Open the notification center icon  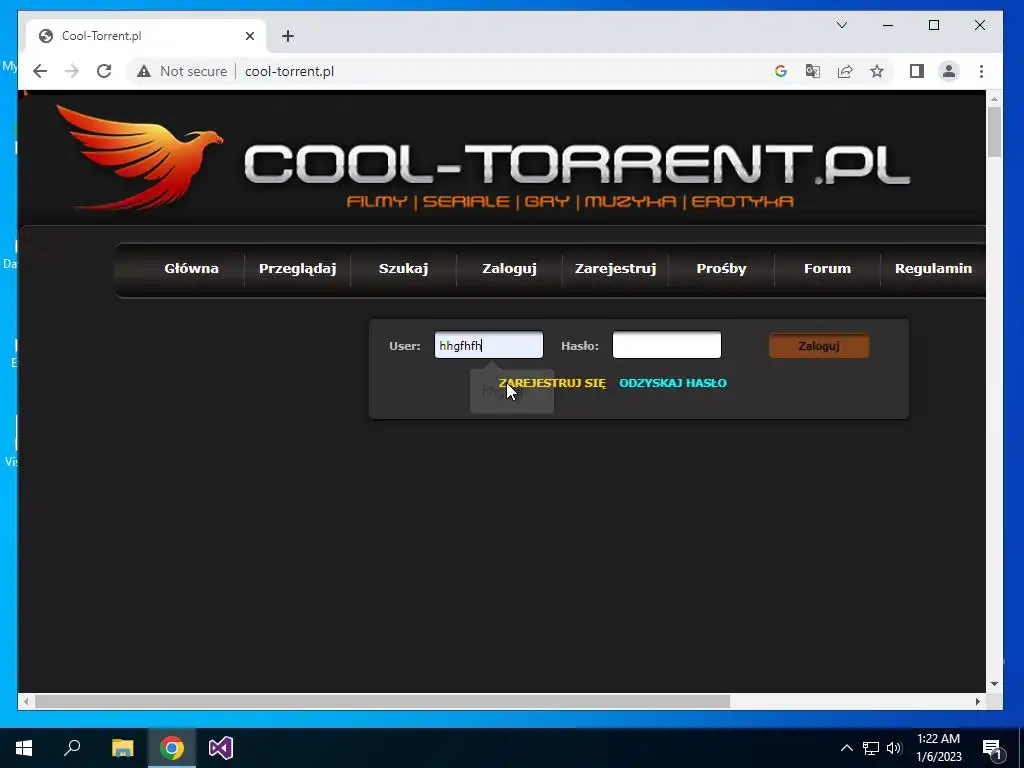(x=992, y=748)
